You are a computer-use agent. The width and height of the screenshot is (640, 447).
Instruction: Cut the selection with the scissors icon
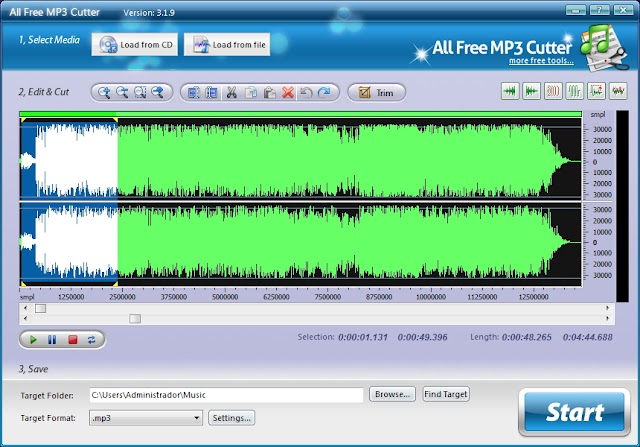(x=231, y=93)
